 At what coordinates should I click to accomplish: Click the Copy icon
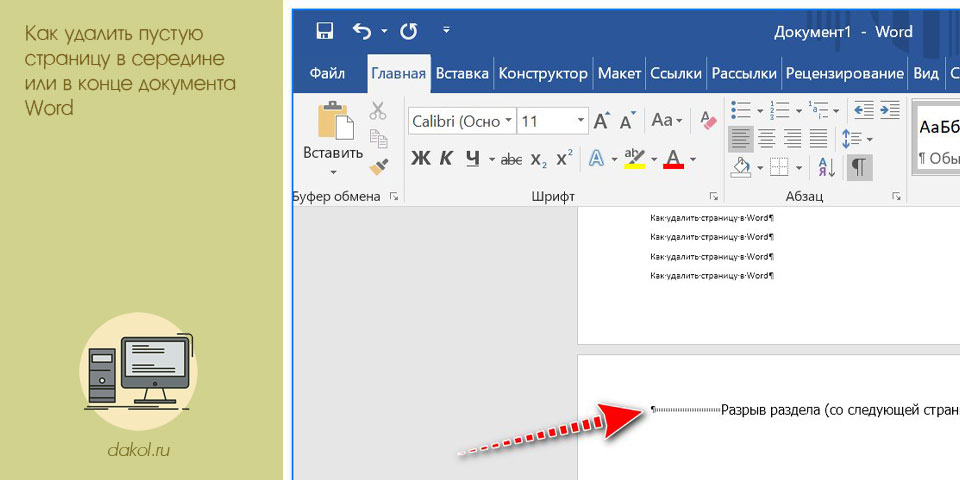click(x=378, y=138)
